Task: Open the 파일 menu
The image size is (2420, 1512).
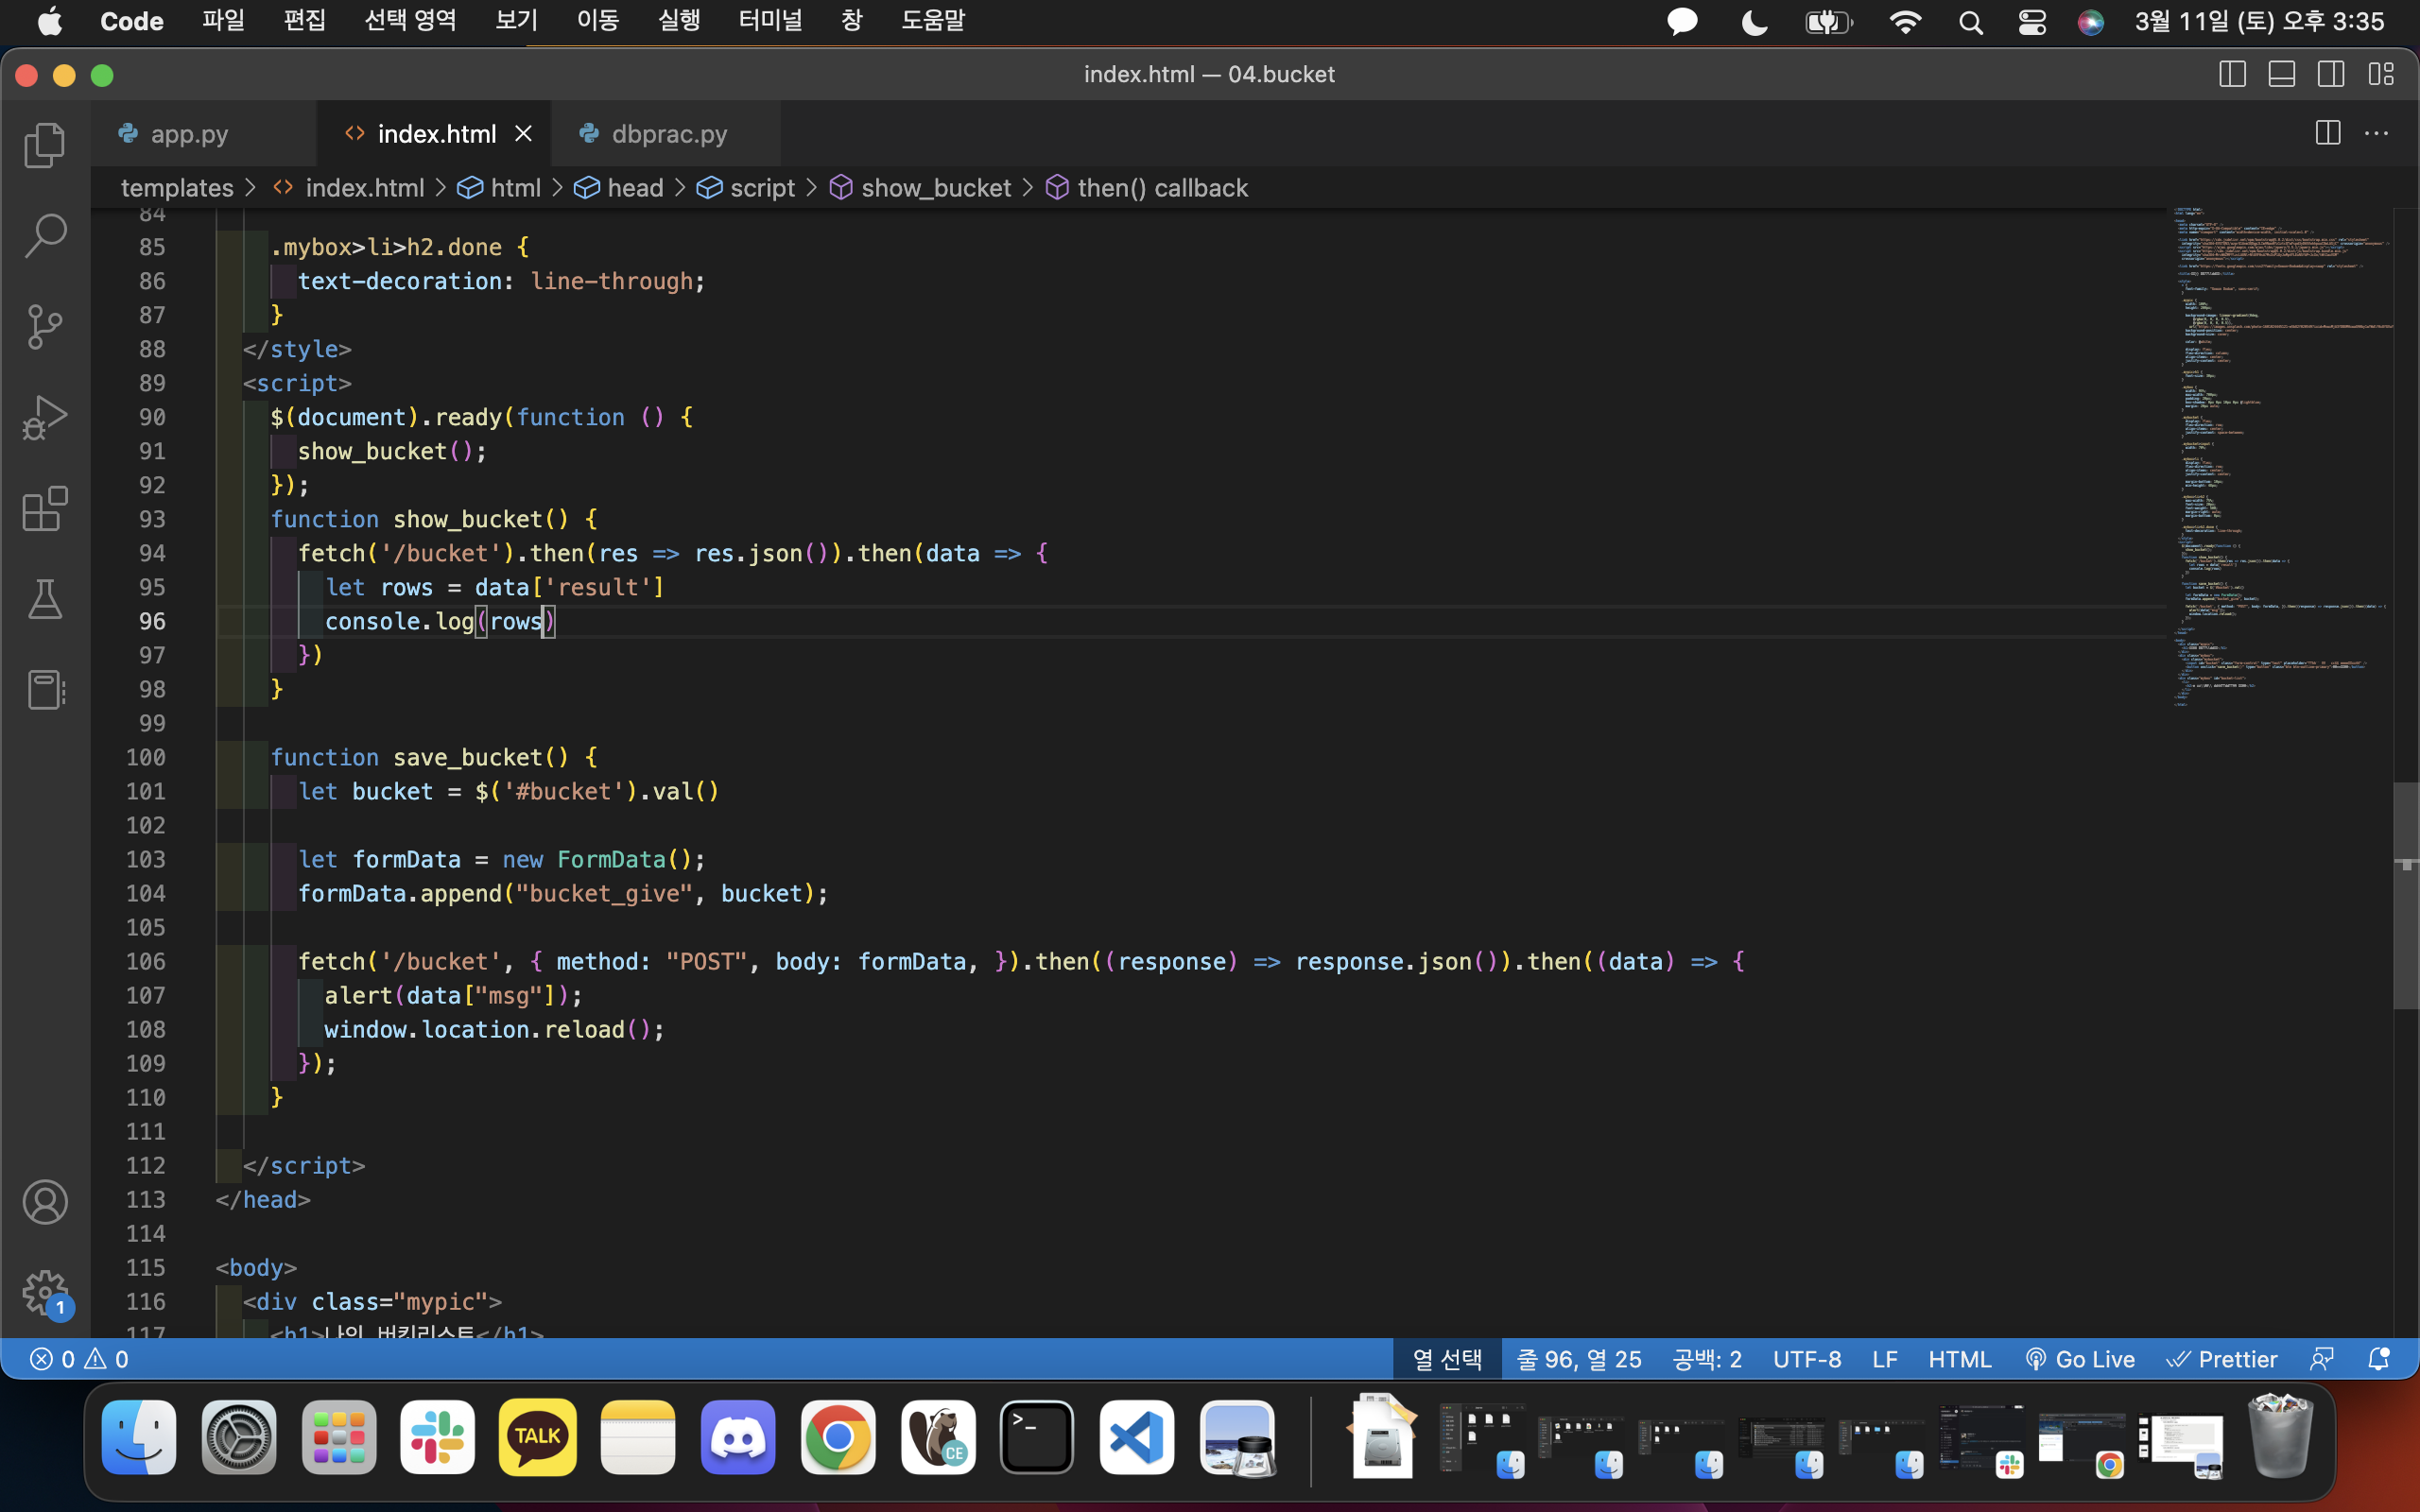Action: pos(223,21)
